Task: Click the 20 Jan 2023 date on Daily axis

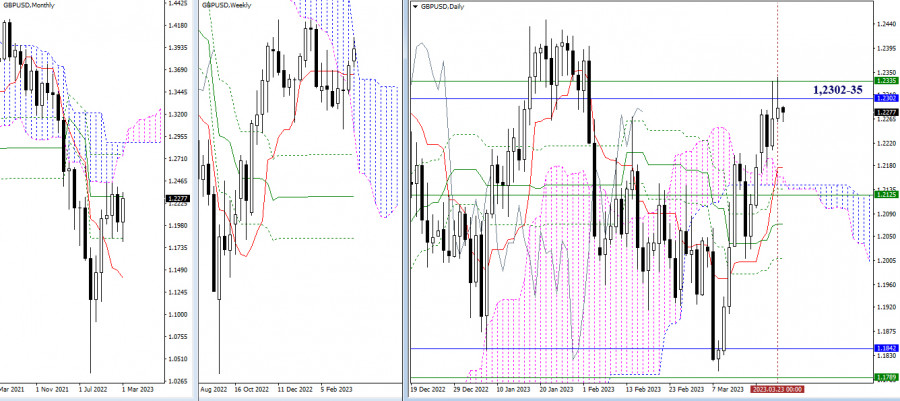Action: [555, 389]
